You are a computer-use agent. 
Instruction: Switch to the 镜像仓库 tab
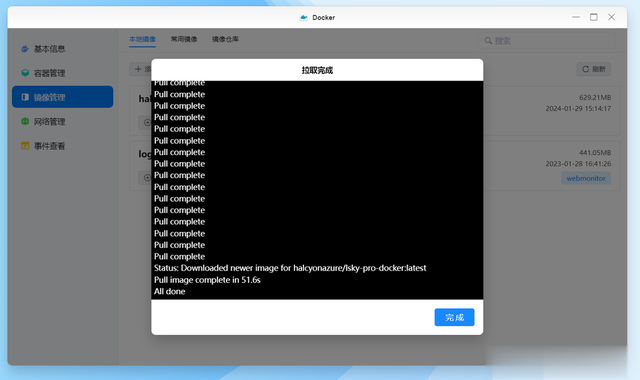pos(225,39)
